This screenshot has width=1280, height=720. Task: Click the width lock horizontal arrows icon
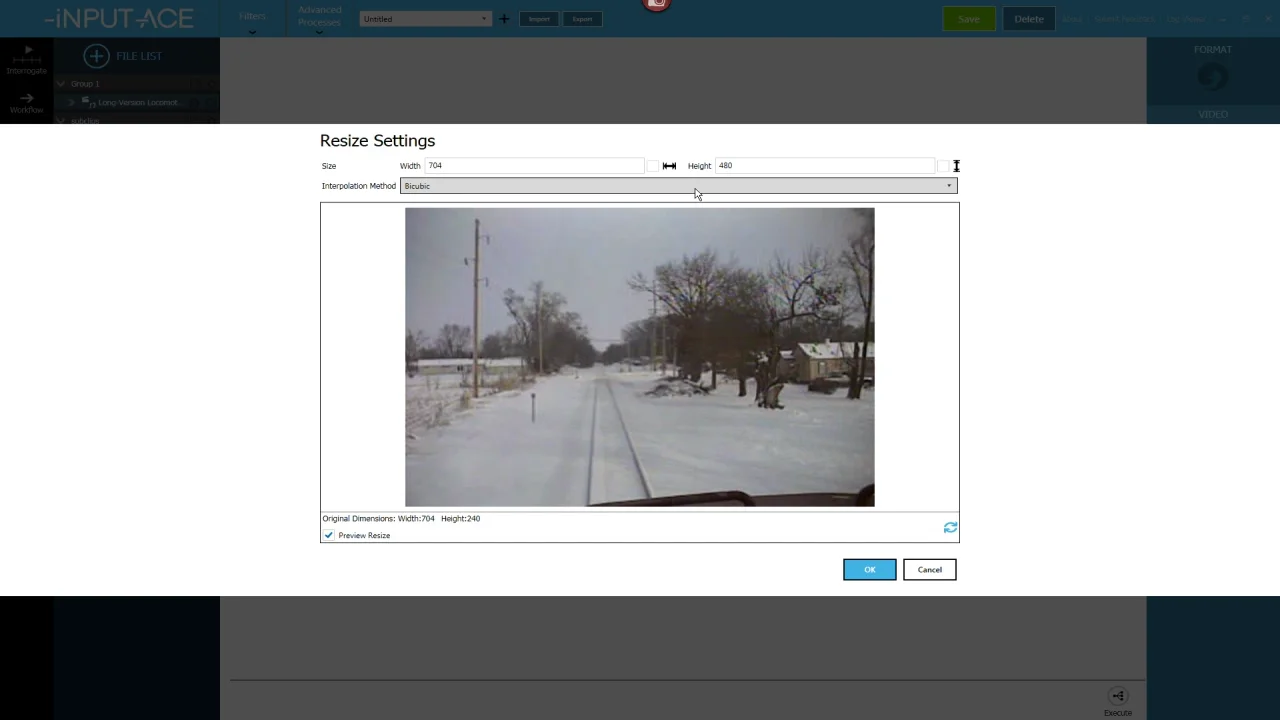[x=669, y=166]
